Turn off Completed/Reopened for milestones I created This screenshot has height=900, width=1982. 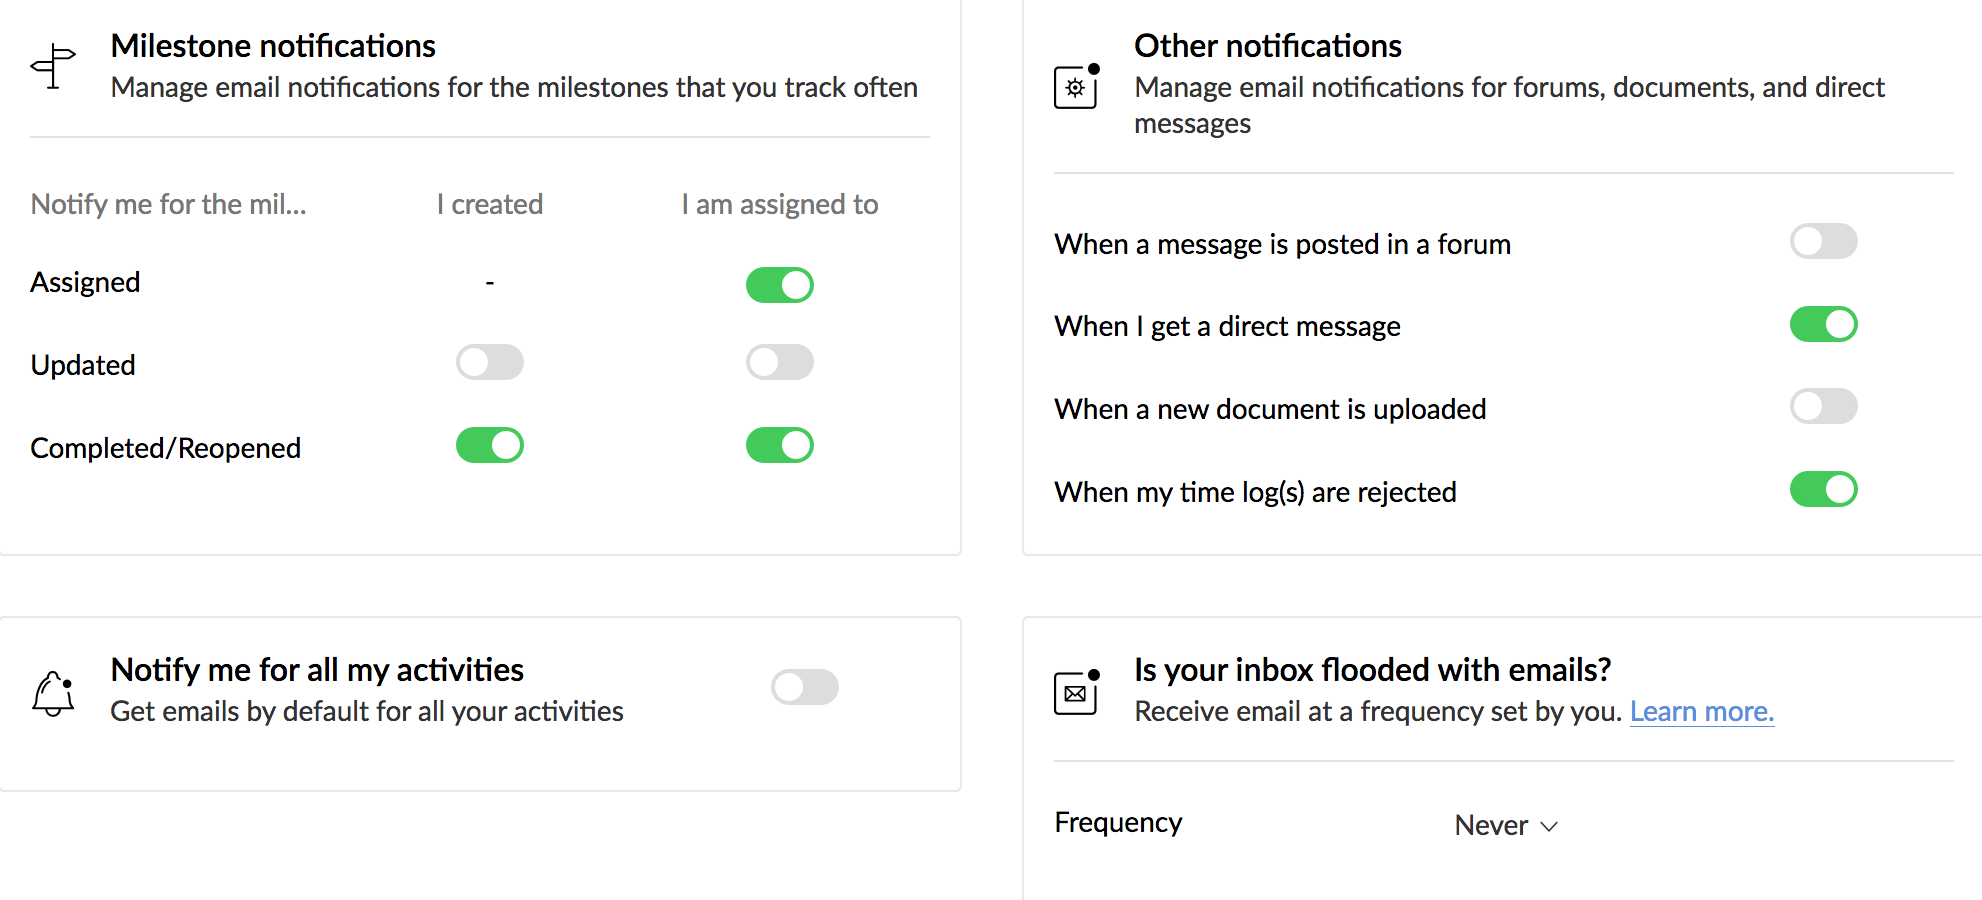pos(490,445)
